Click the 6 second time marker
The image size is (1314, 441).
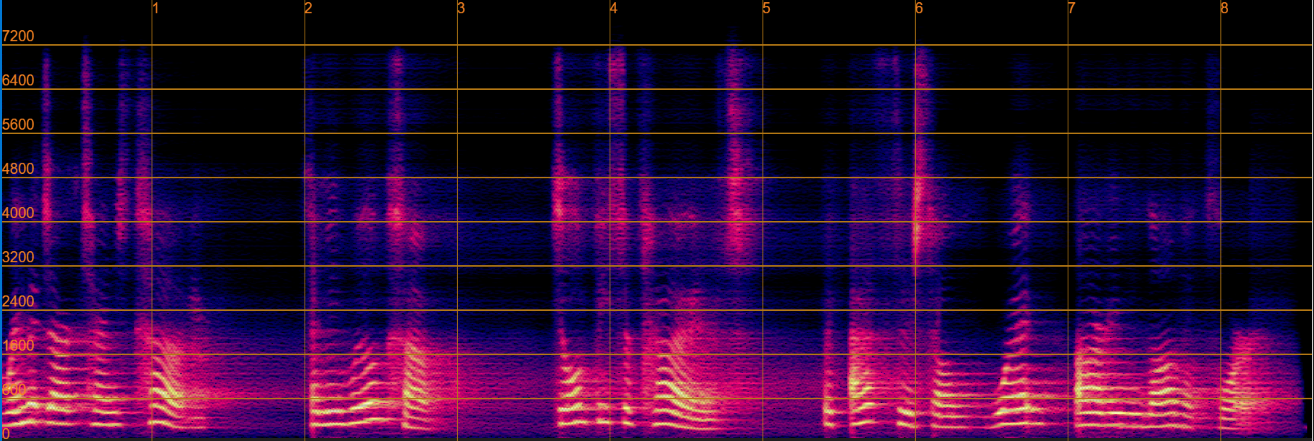(x=919, y=9)
